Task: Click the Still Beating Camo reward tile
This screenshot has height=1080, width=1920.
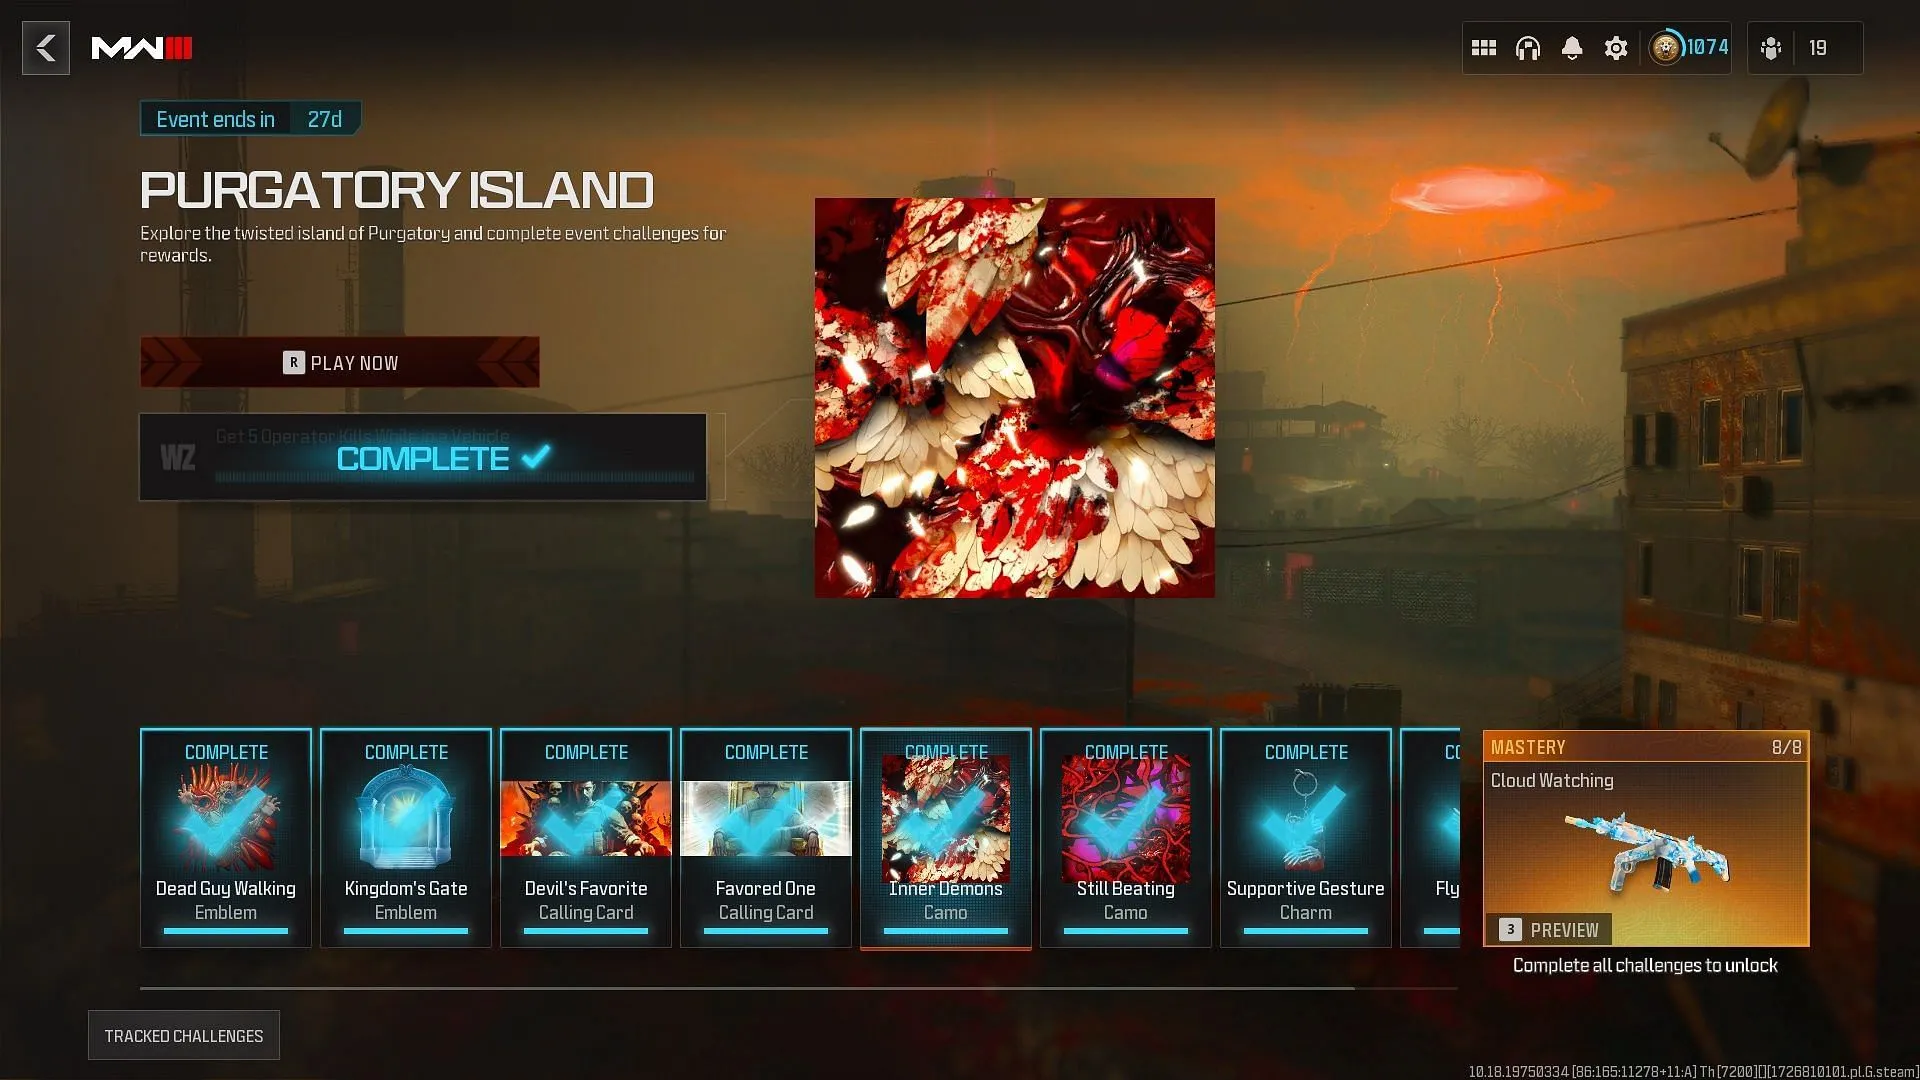Action: [x=1125, y=837]
